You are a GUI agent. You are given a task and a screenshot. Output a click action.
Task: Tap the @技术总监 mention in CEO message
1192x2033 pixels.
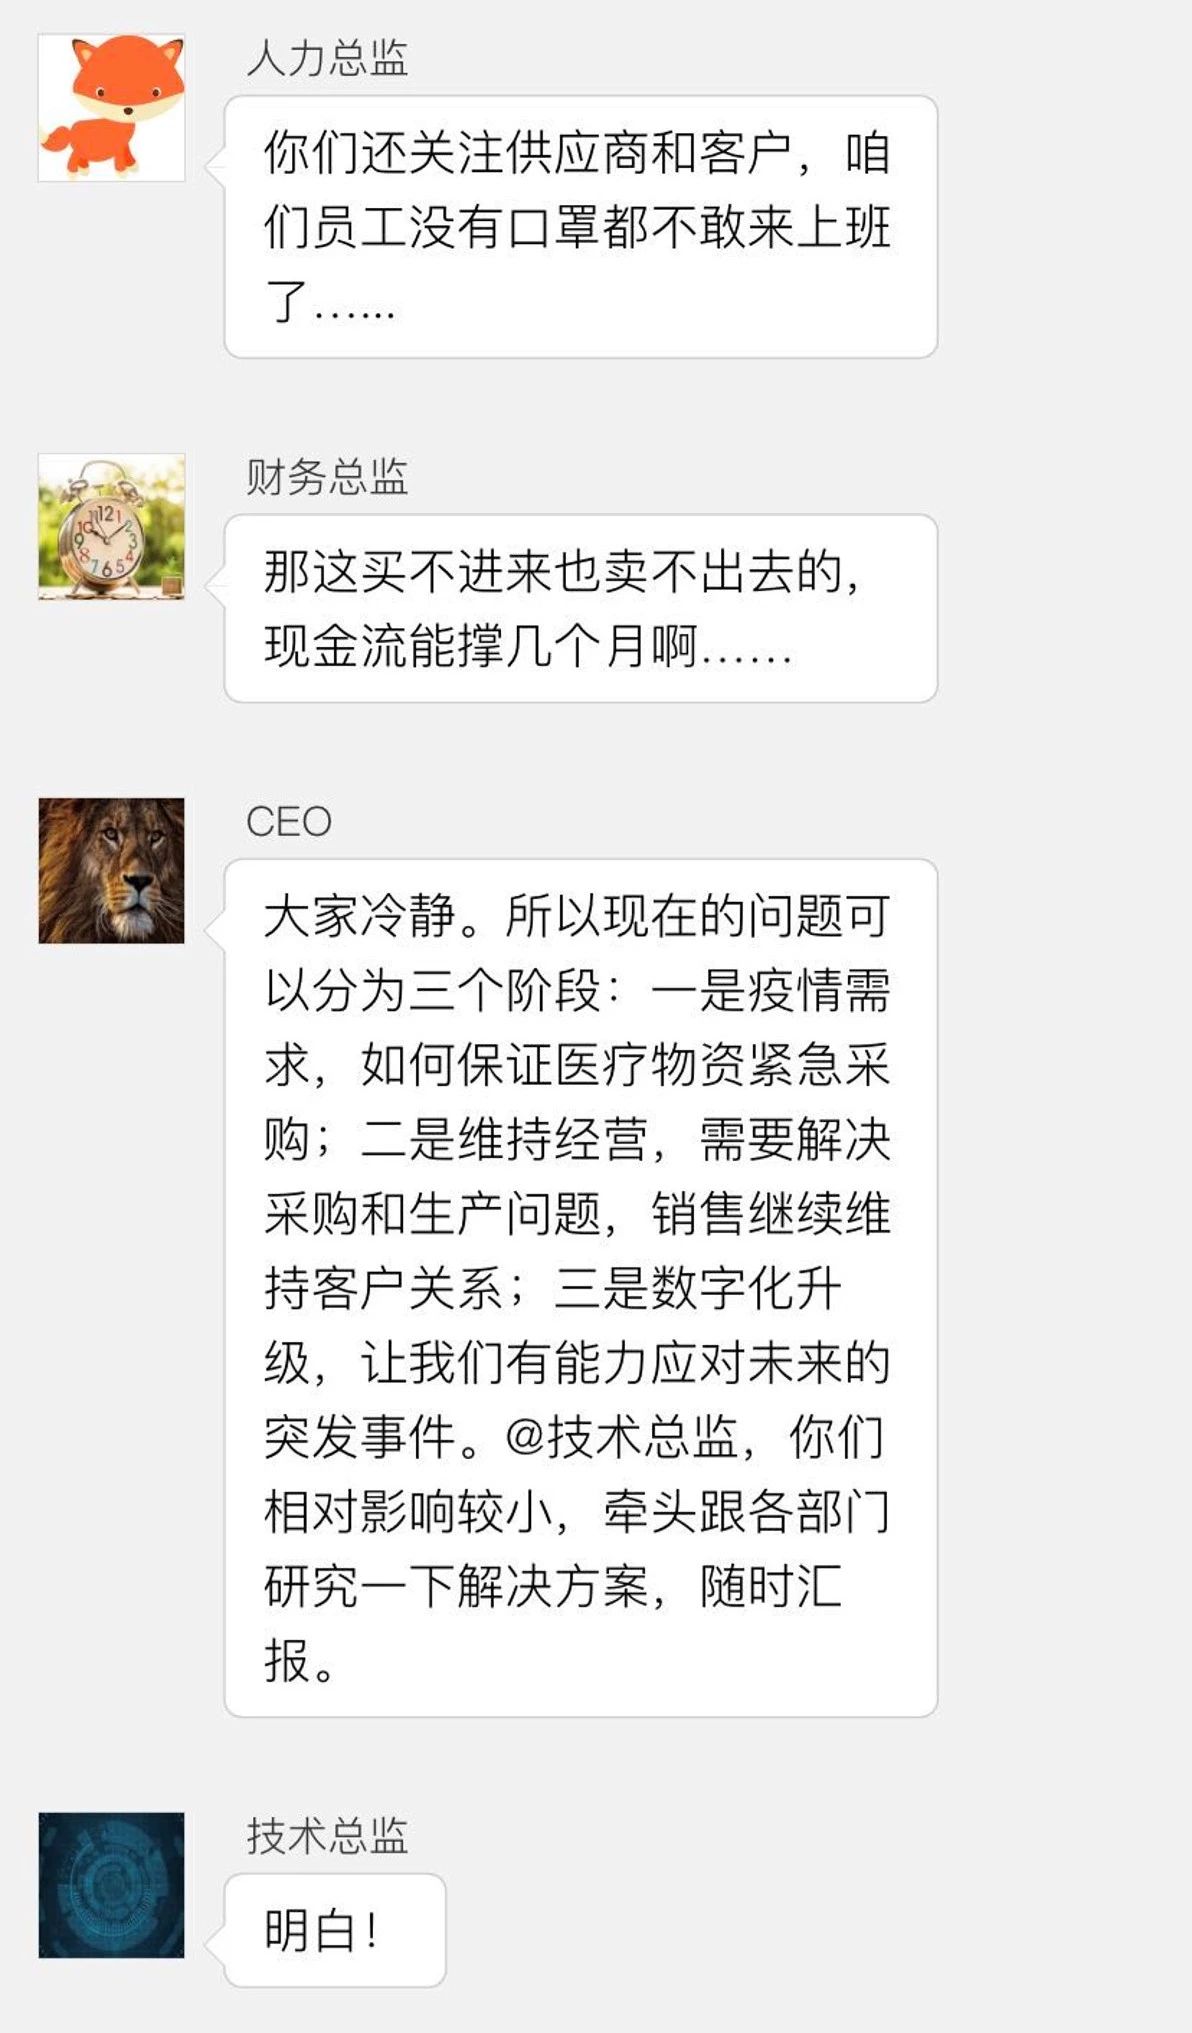[622, 1437]
